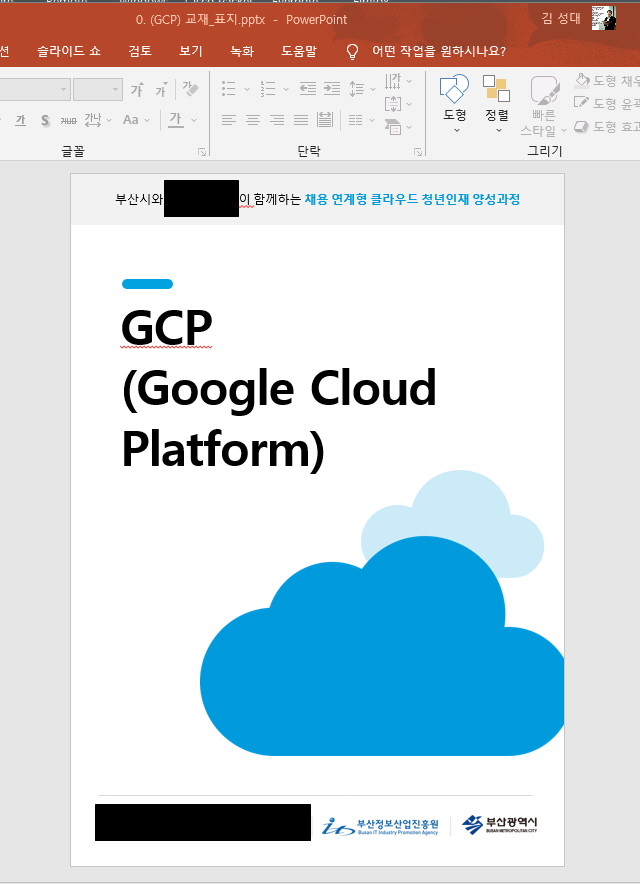Image resolution: width=640 pixels, height=884 pixels.
Task: Open the 도움말 ribbon tab
Action: 299,51
